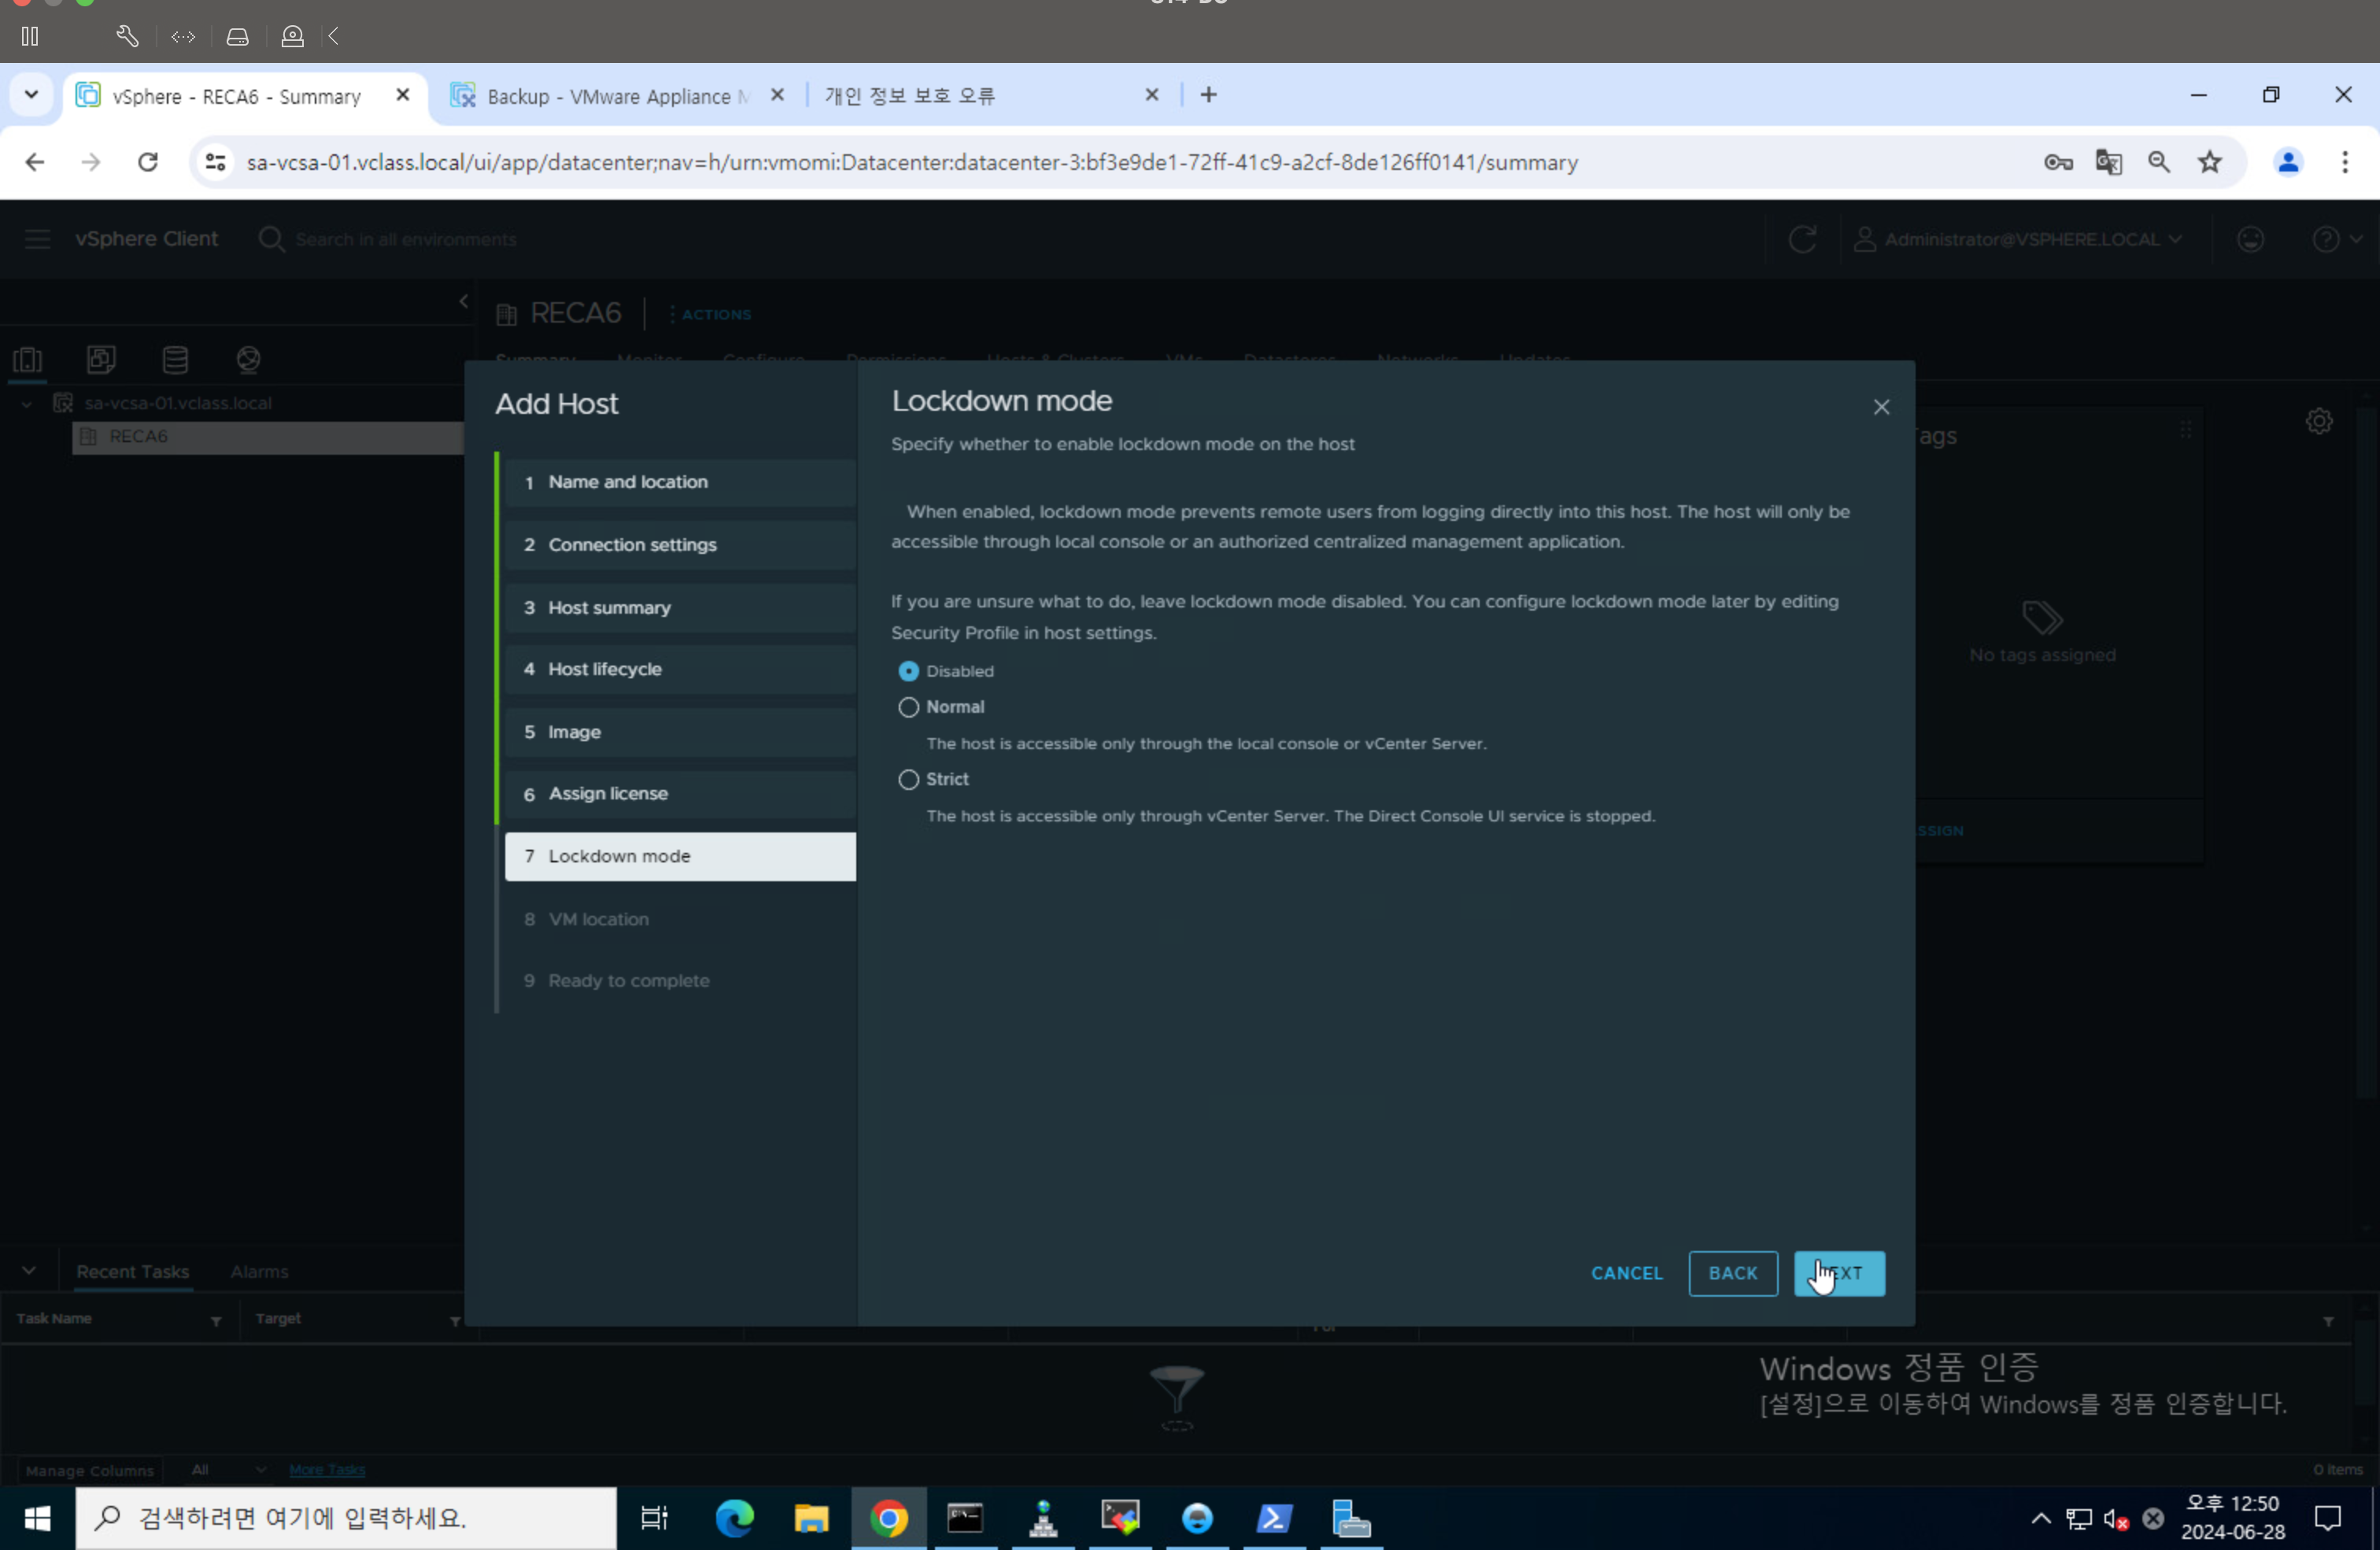Go to previous step with BACK

click(x=1732, y=1273)
